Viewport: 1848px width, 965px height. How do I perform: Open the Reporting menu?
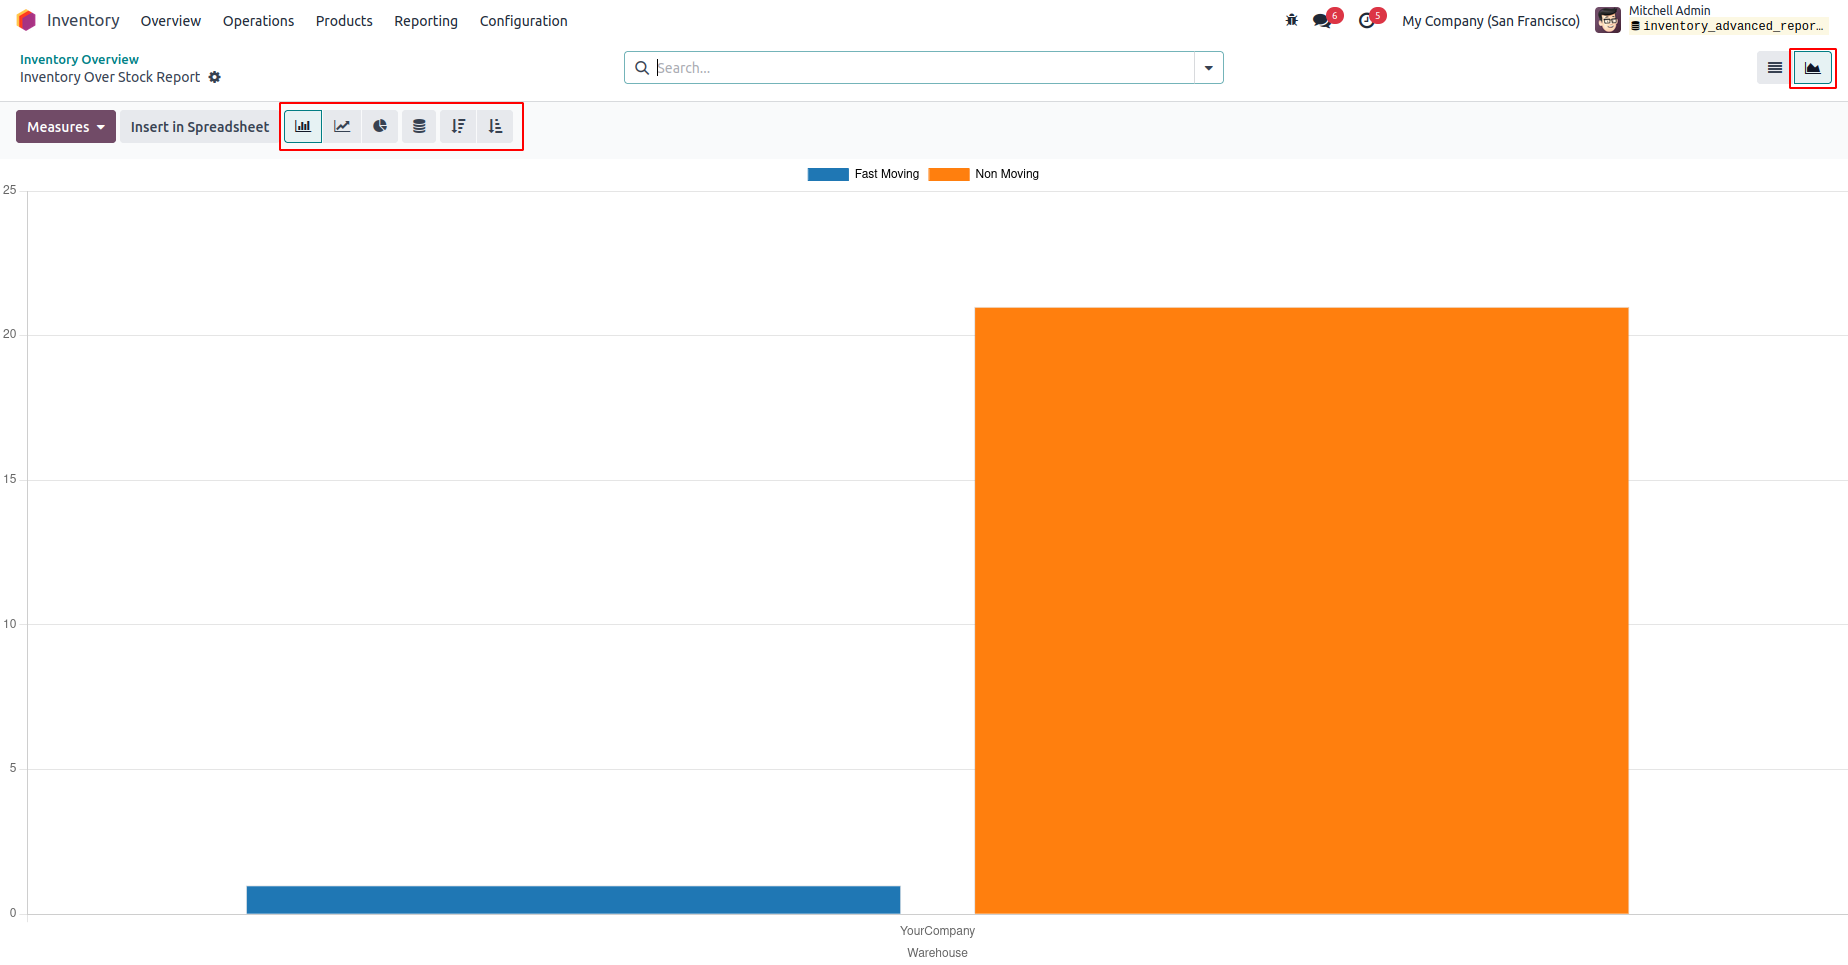point(426,21)
